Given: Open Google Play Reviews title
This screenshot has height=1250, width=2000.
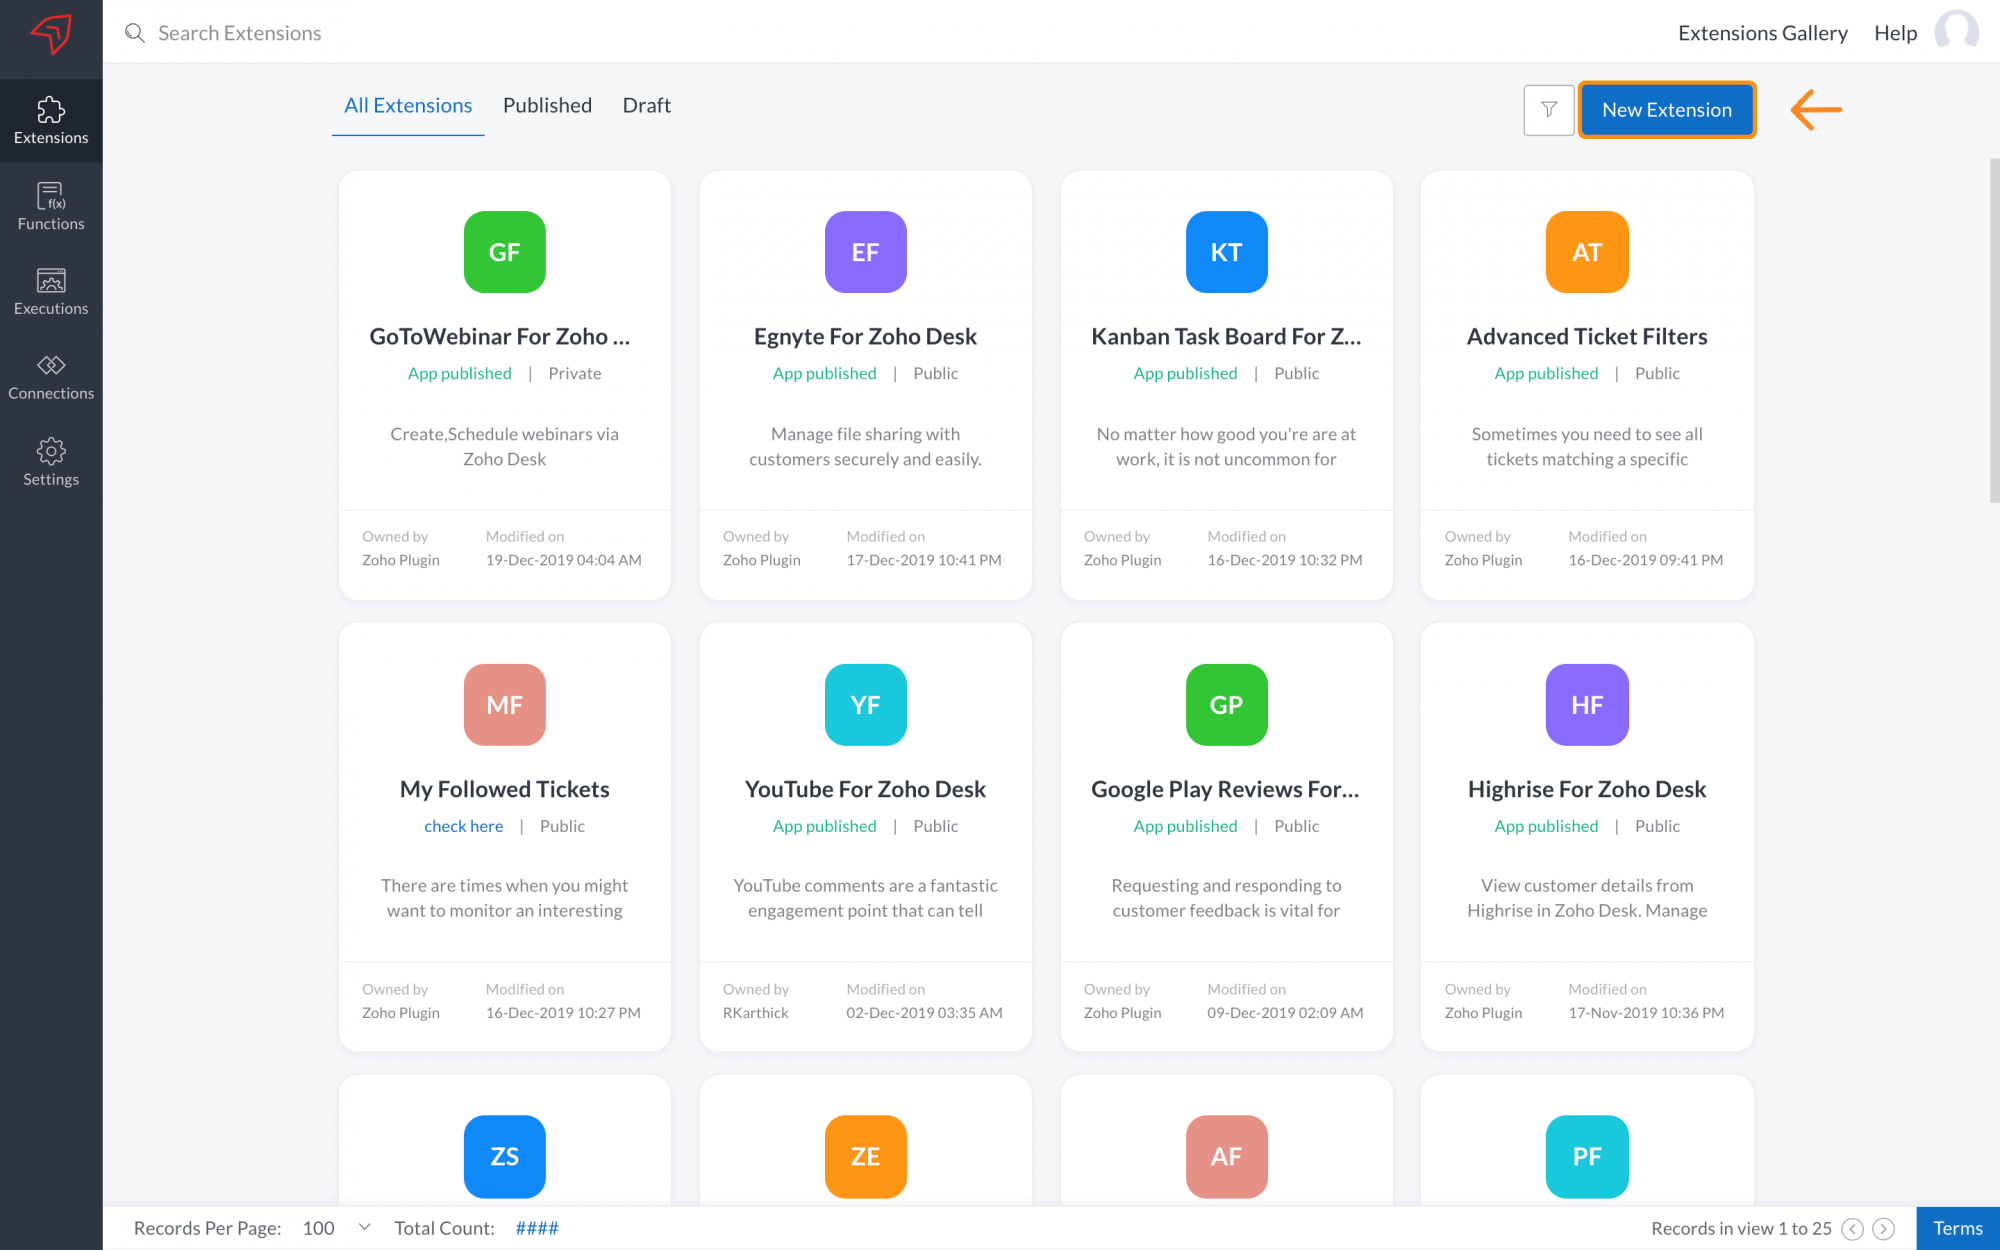Looking at the screenshot, I should (x=1225, y=789).
